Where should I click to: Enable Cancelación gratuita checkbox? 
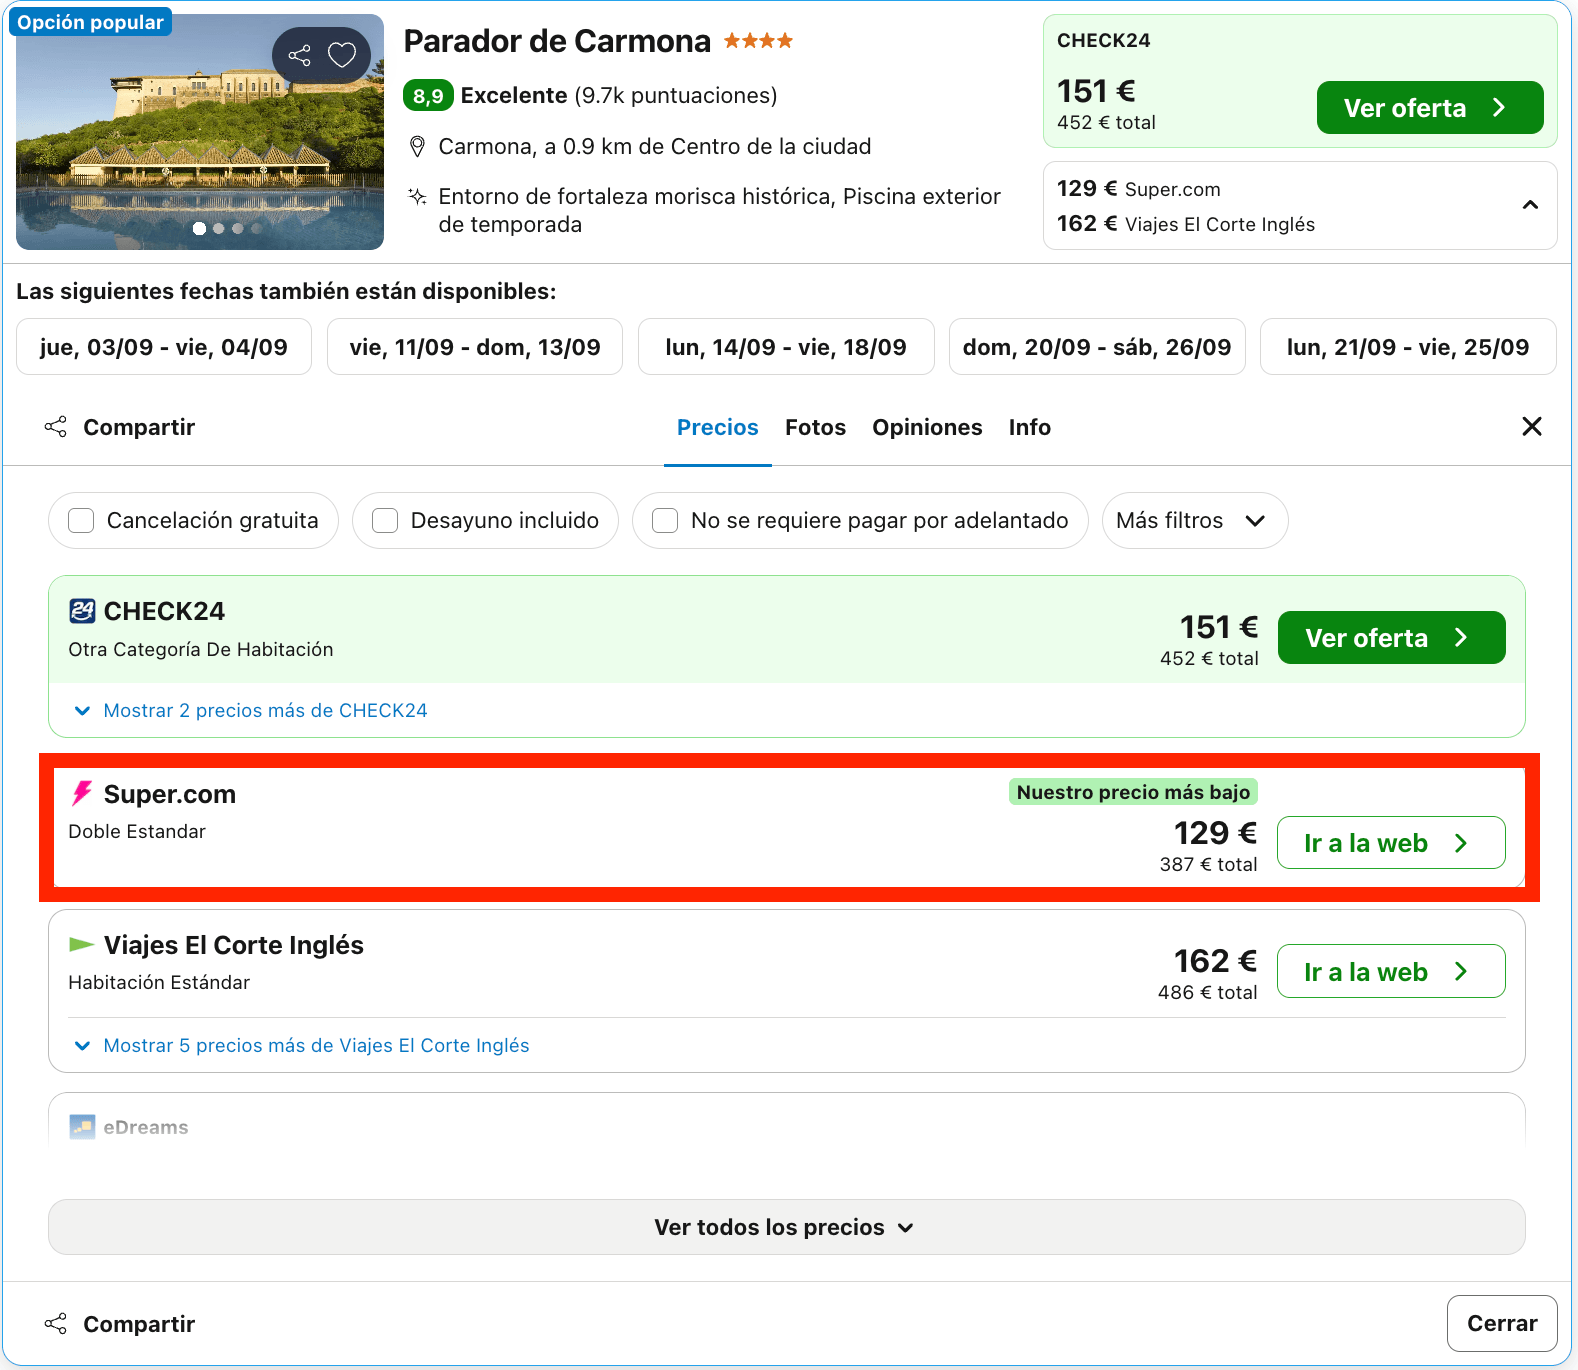(81, 521)
